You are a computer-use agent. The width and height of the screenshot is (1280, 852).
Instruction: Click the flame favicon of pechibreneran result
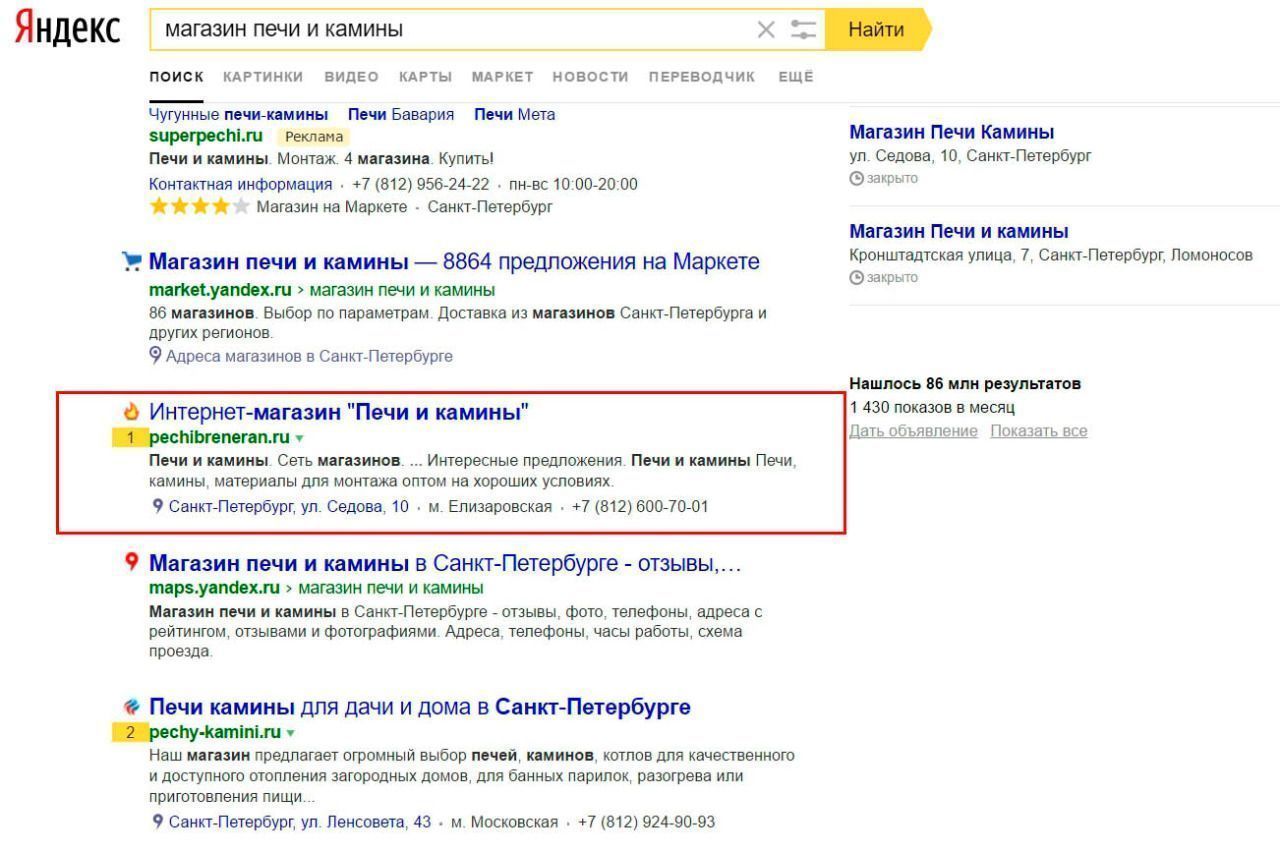130,412
